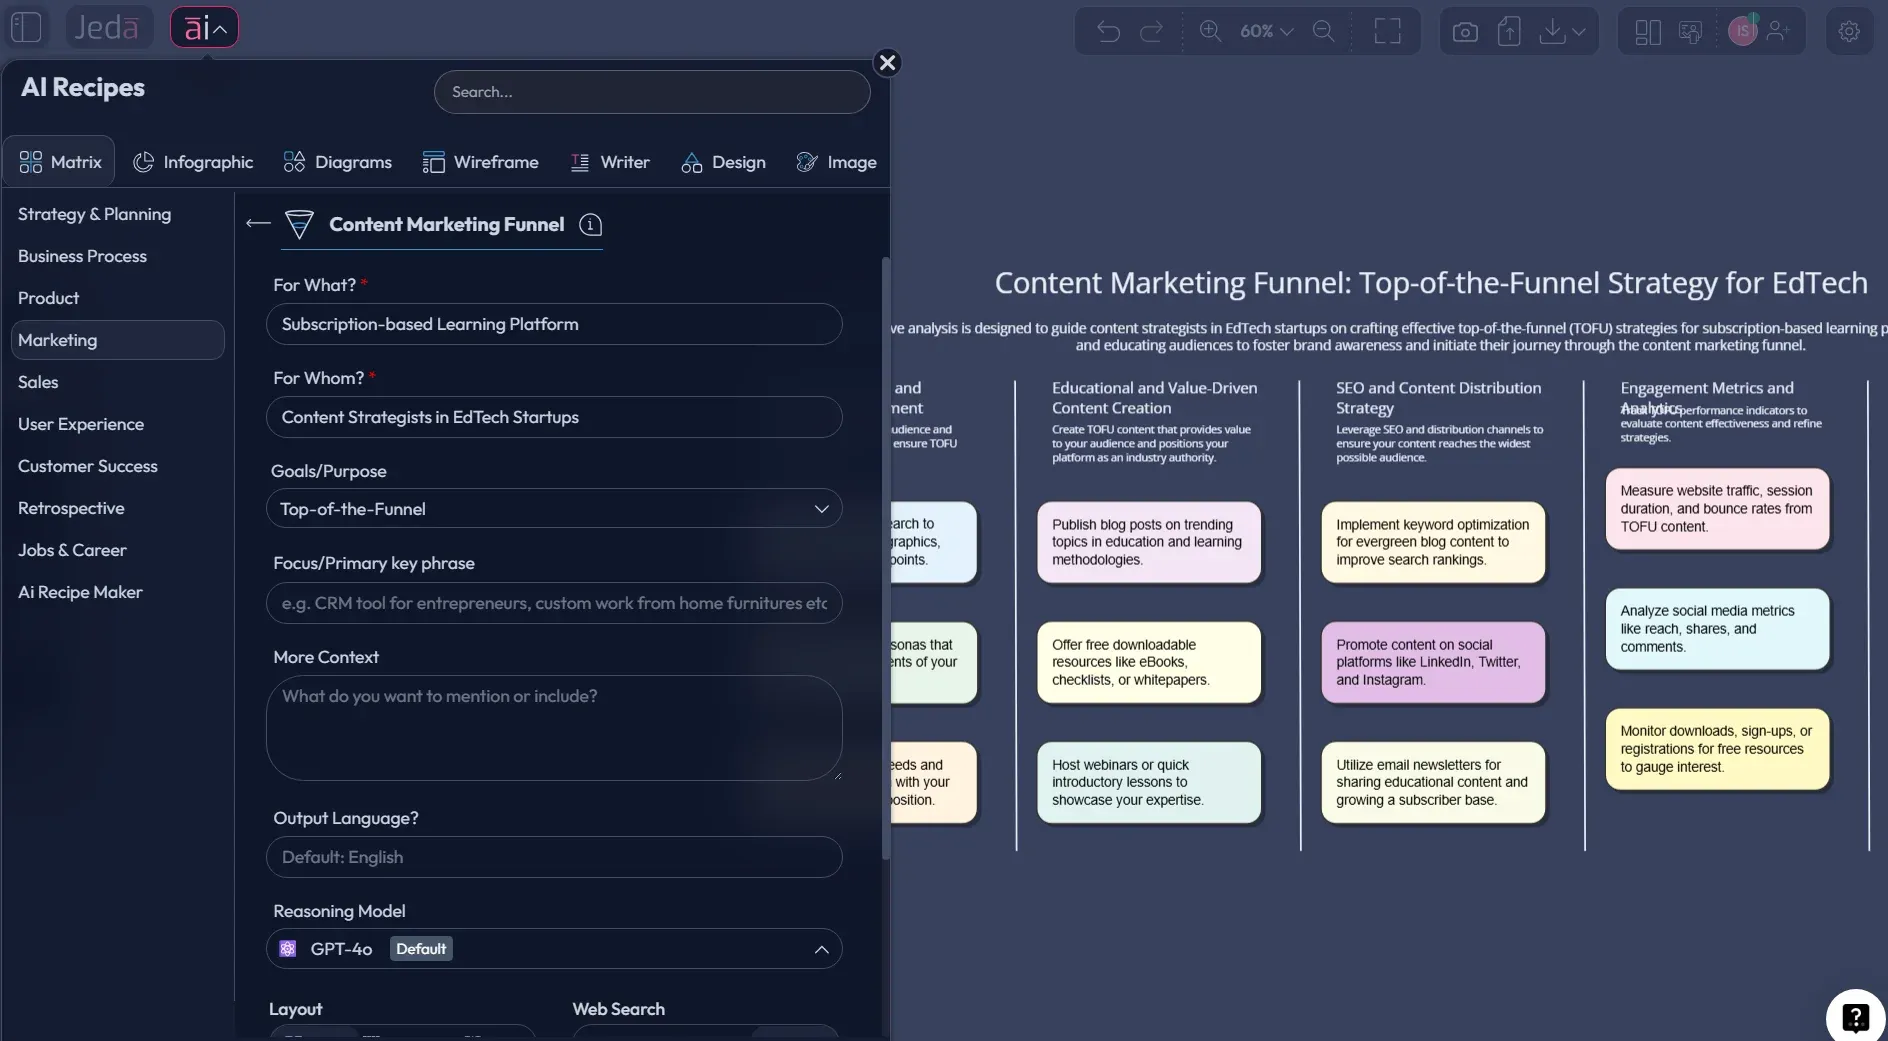Viewport: 1888px width, 1041px height.
Task: Switch to the Infographic tab
Action: (194, 161)
